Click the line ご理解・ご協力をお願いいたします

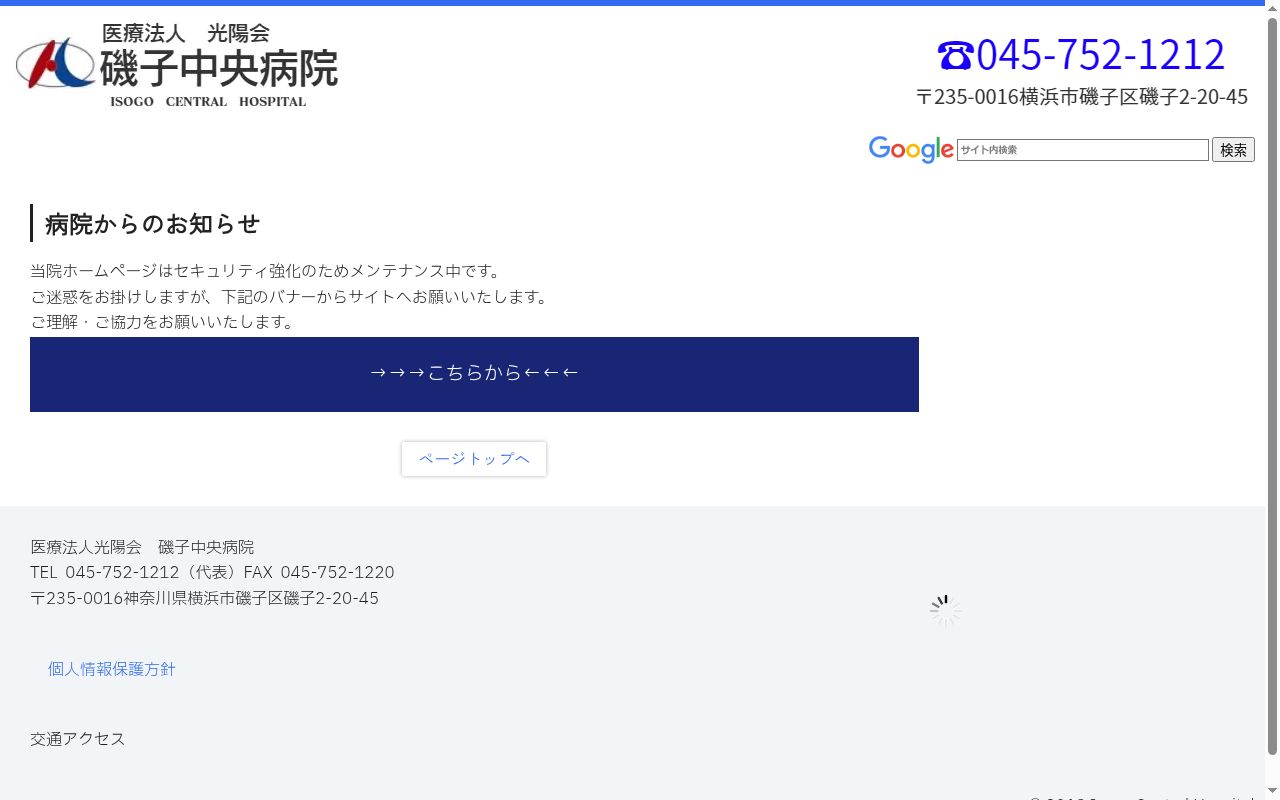coord(163,322)
